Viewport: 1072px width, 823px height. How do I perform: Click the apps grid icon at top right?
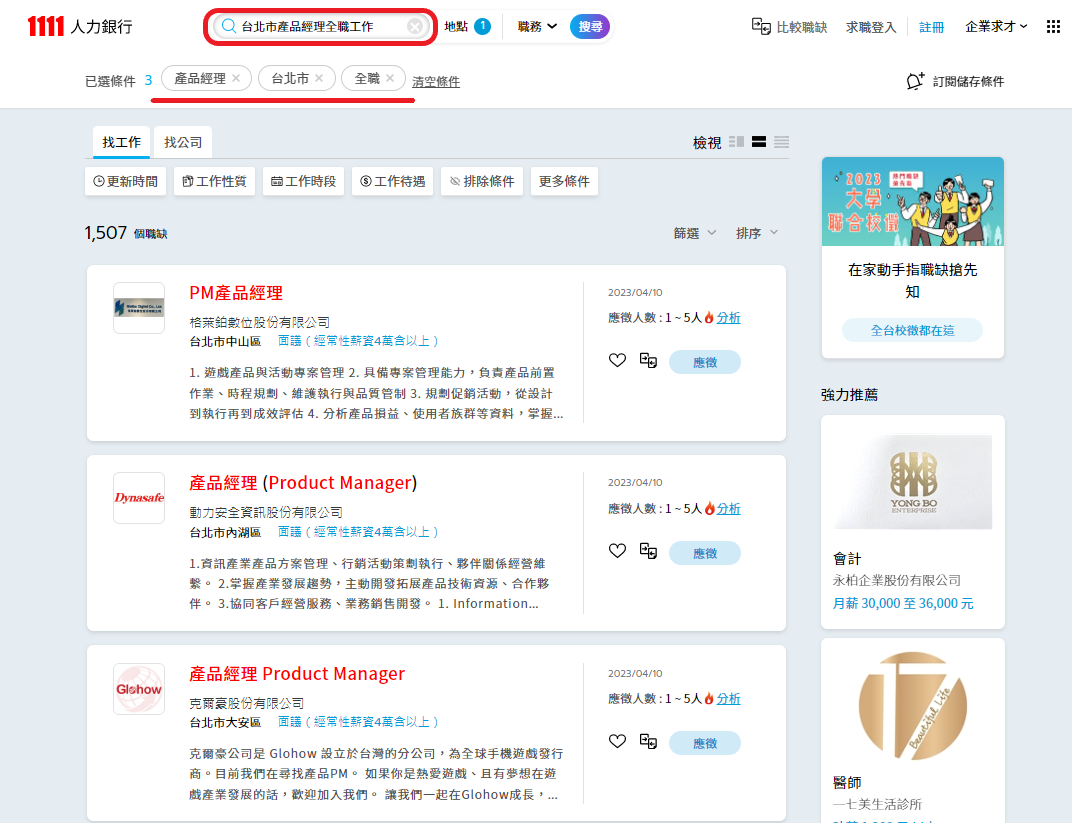(x=1053, y=25)
